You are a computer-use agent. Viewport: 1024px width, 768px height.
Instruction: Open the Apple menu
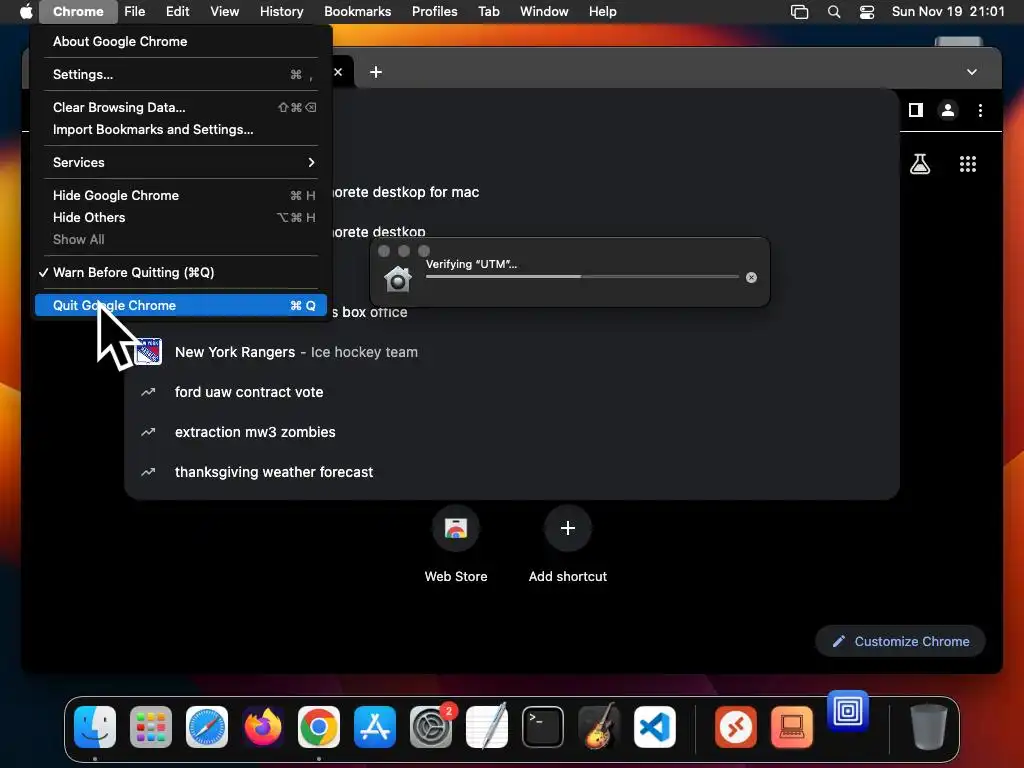[x=26, y=11]
